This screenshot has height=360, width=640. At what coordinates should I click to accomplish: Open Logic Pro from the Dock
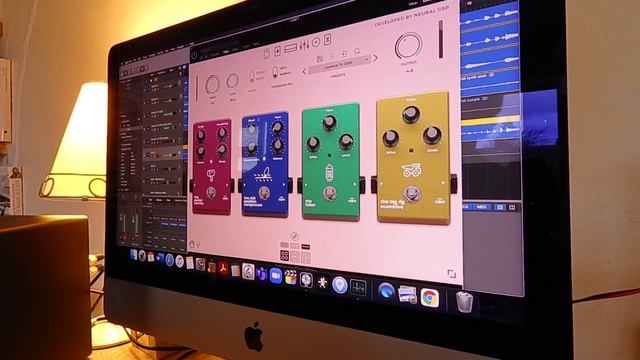tap(306, 280)
